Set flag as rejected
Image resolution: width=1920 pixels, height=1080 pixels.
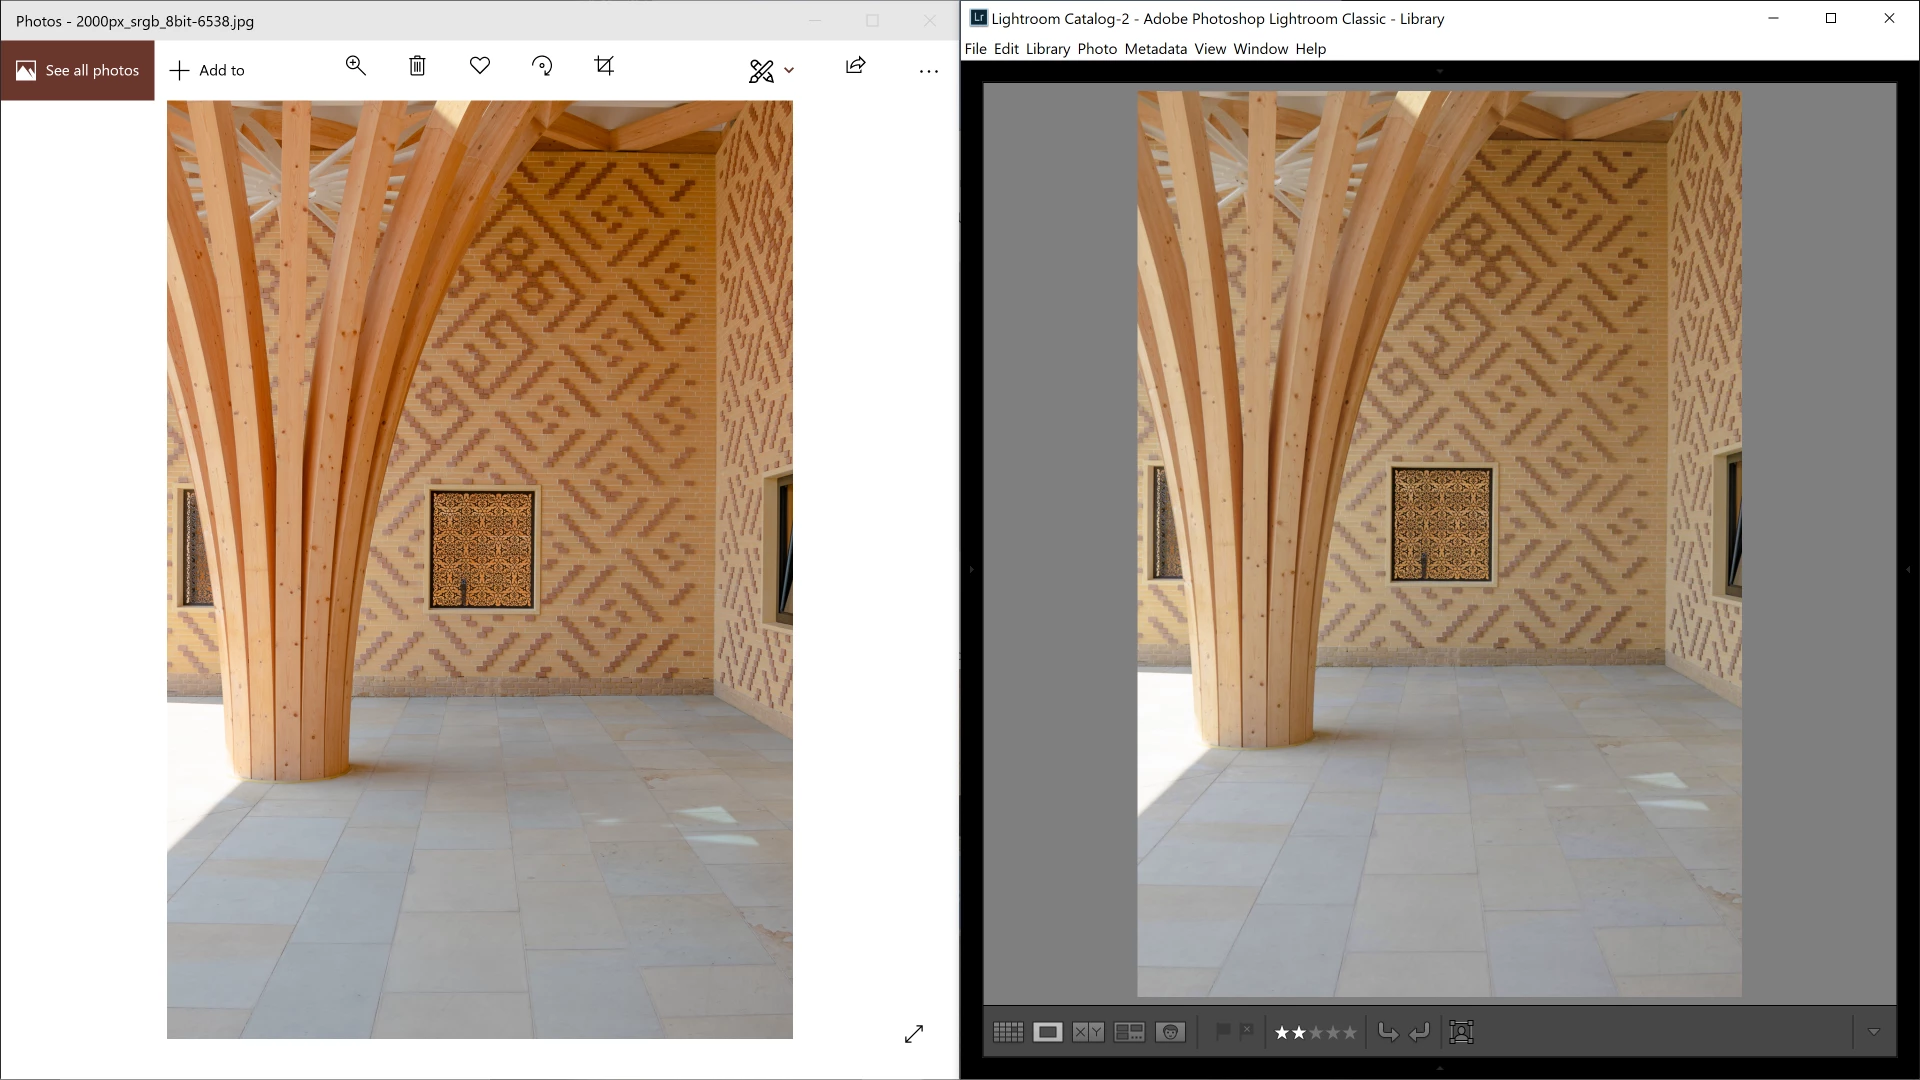[x=1246, y=1031]
